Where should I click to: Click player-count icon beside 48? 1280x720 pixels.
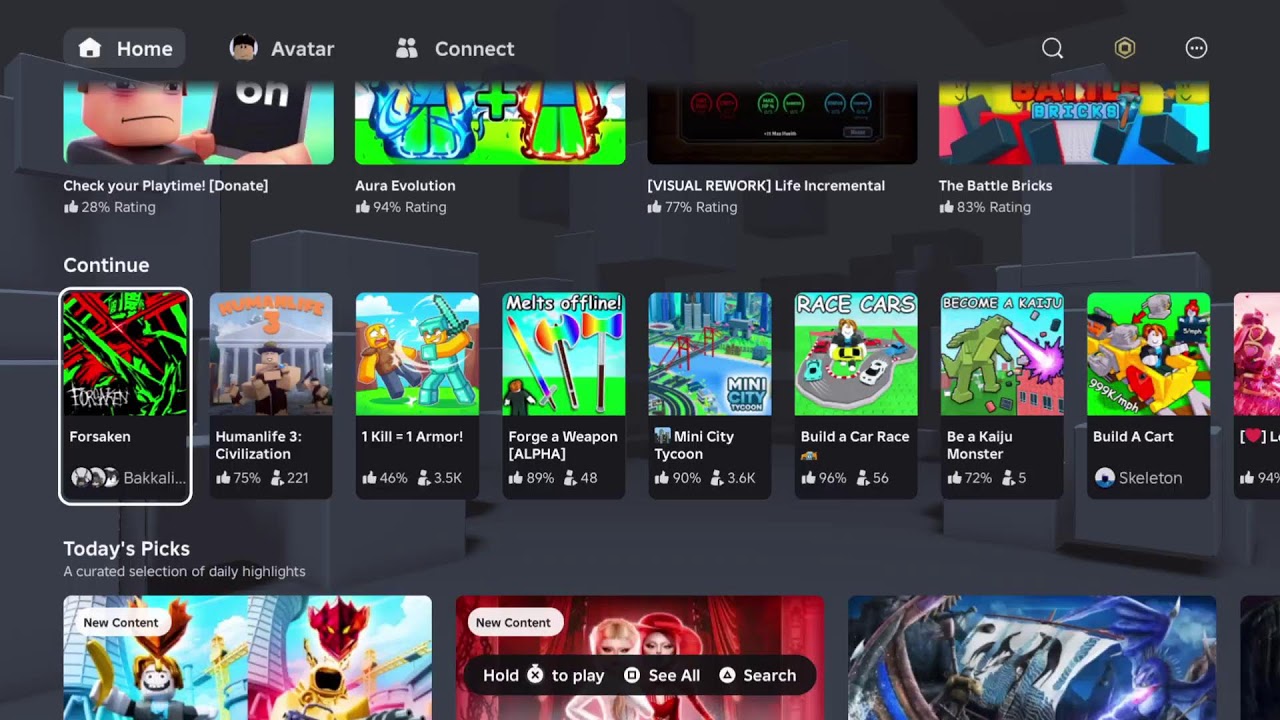tap(570, 478)
